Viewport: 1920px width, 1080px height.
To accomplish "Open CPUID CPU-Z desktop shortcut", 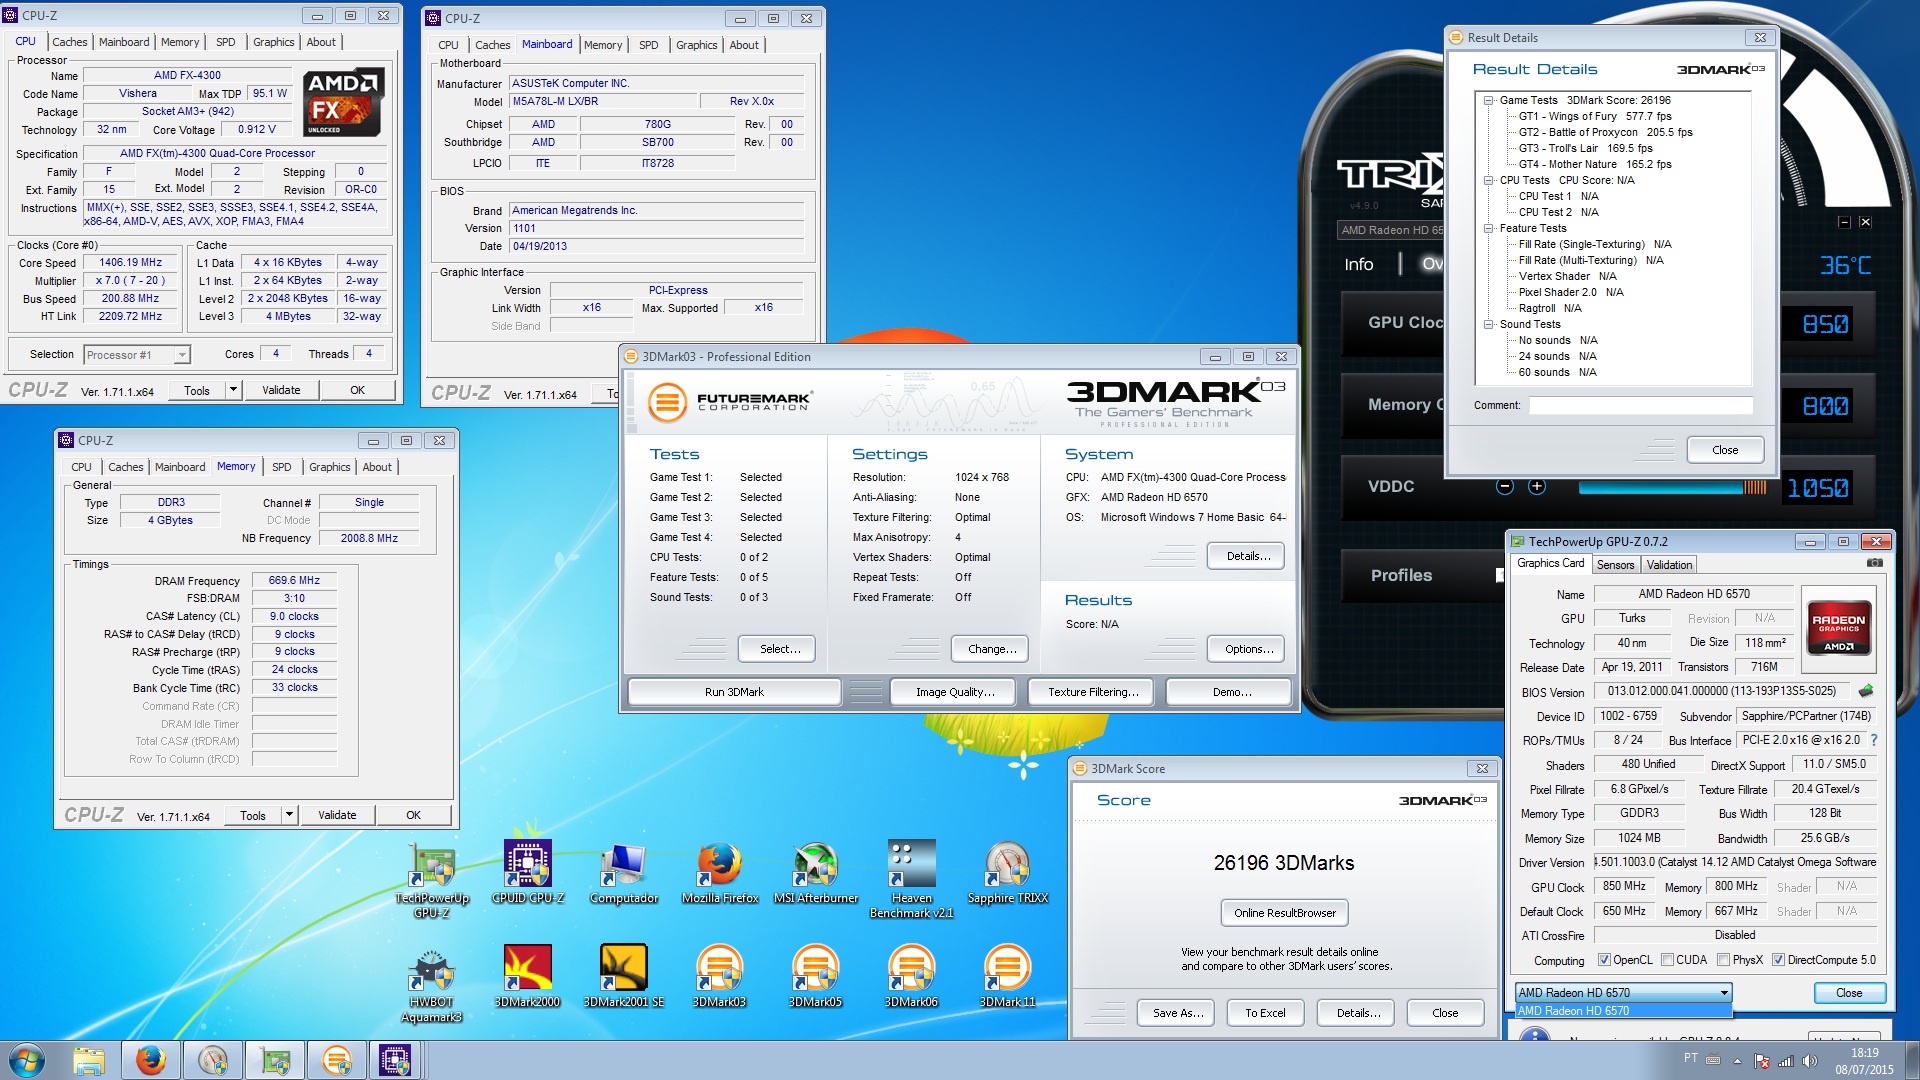I will 528,872.
